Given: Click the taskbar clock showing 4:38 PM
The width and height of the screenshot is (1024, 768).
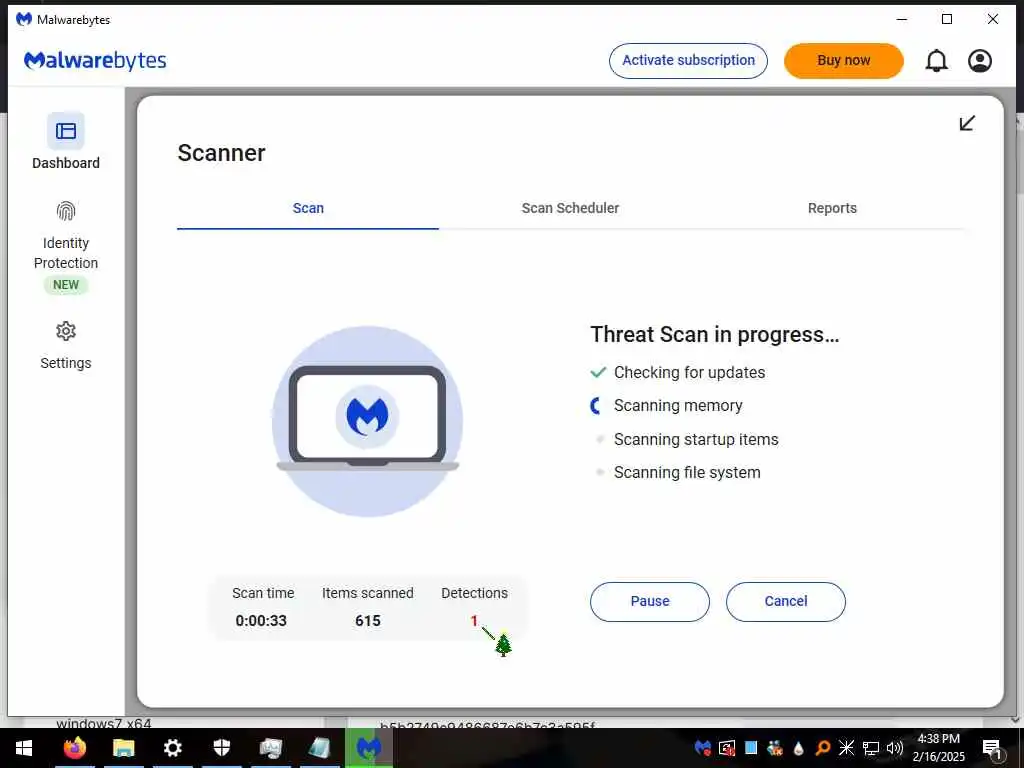Looking at the screenshot, I should (938, 748).
